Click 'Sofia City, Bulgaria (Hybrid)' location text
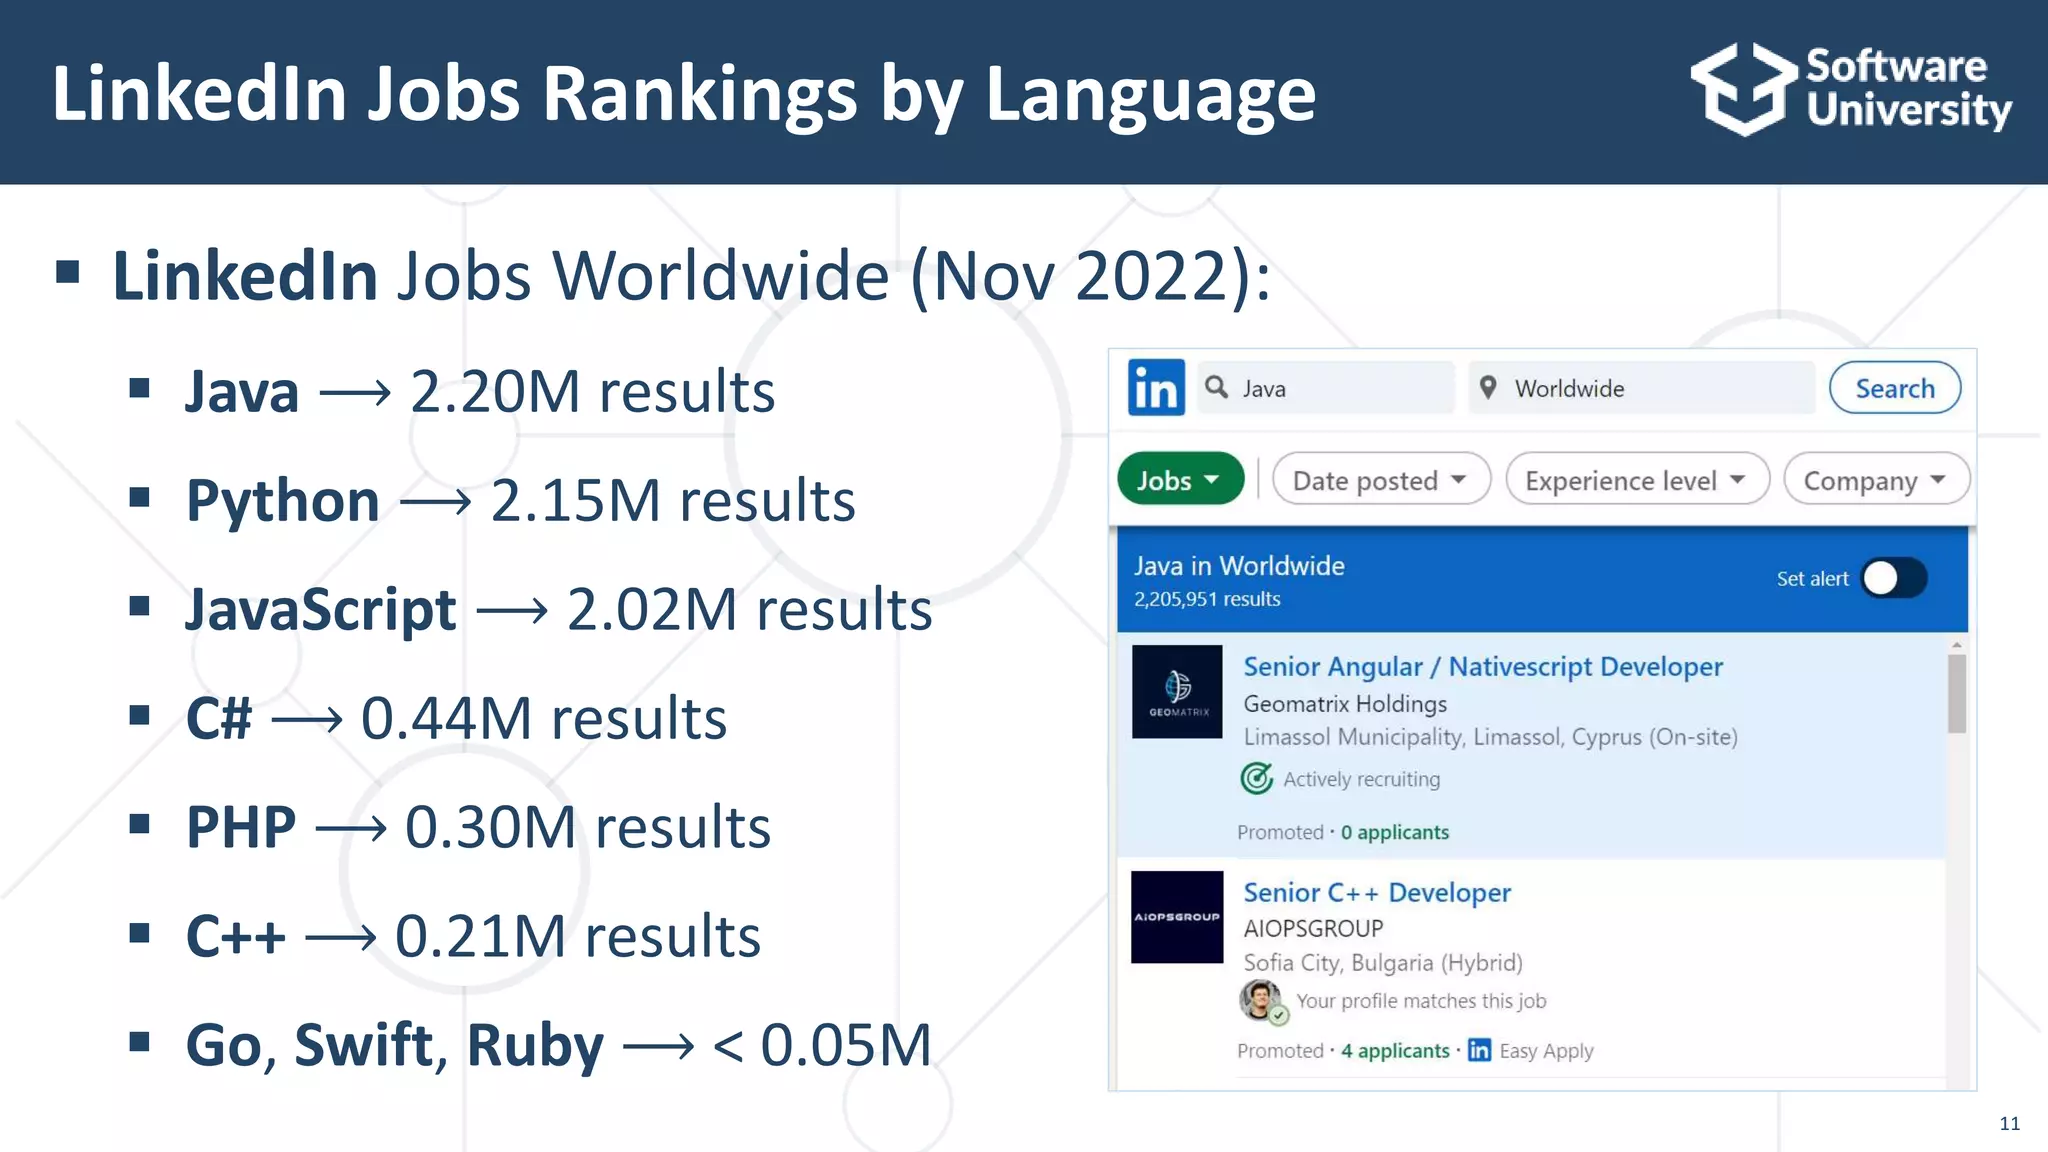This screenshot has height=1152, width=2048. (1383, 963)
